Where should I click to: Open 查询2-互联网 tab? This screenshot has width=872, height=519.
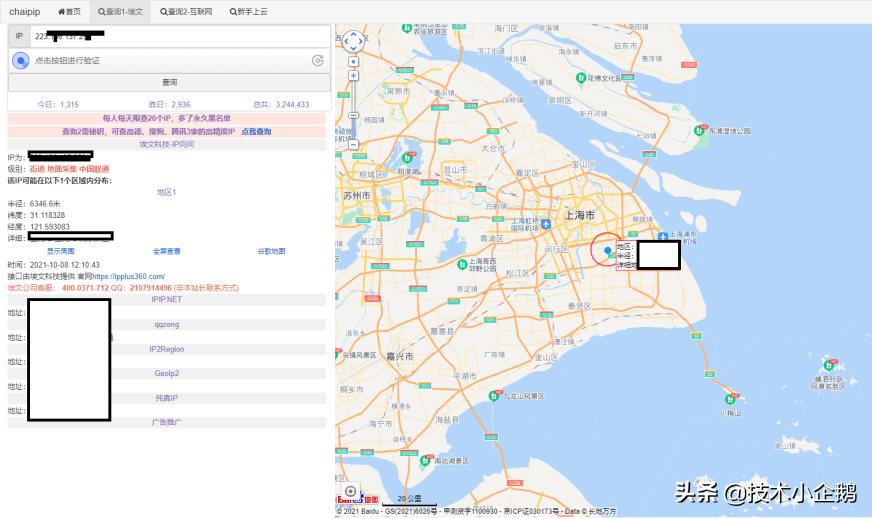186,11
